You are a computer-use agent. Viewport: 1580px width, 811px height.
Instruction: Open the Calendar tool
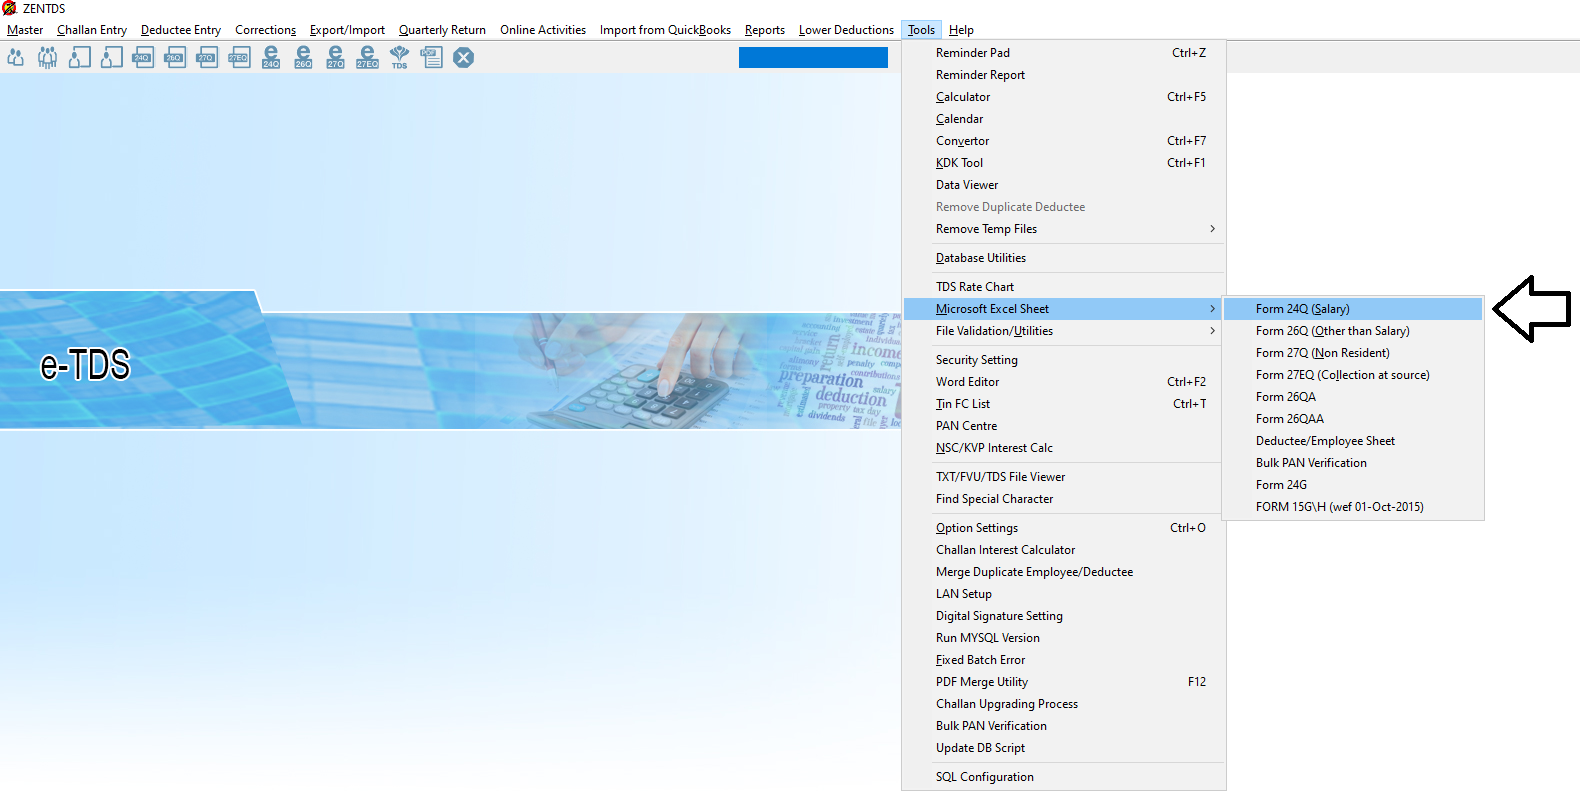[1064, 119]
